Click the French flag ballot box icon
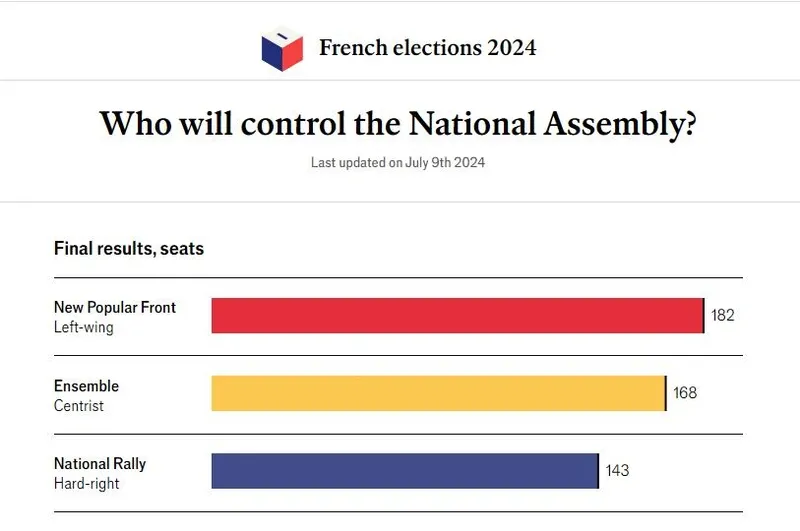The height and width of the screenshot is (531, 800). tap(282, 48)
